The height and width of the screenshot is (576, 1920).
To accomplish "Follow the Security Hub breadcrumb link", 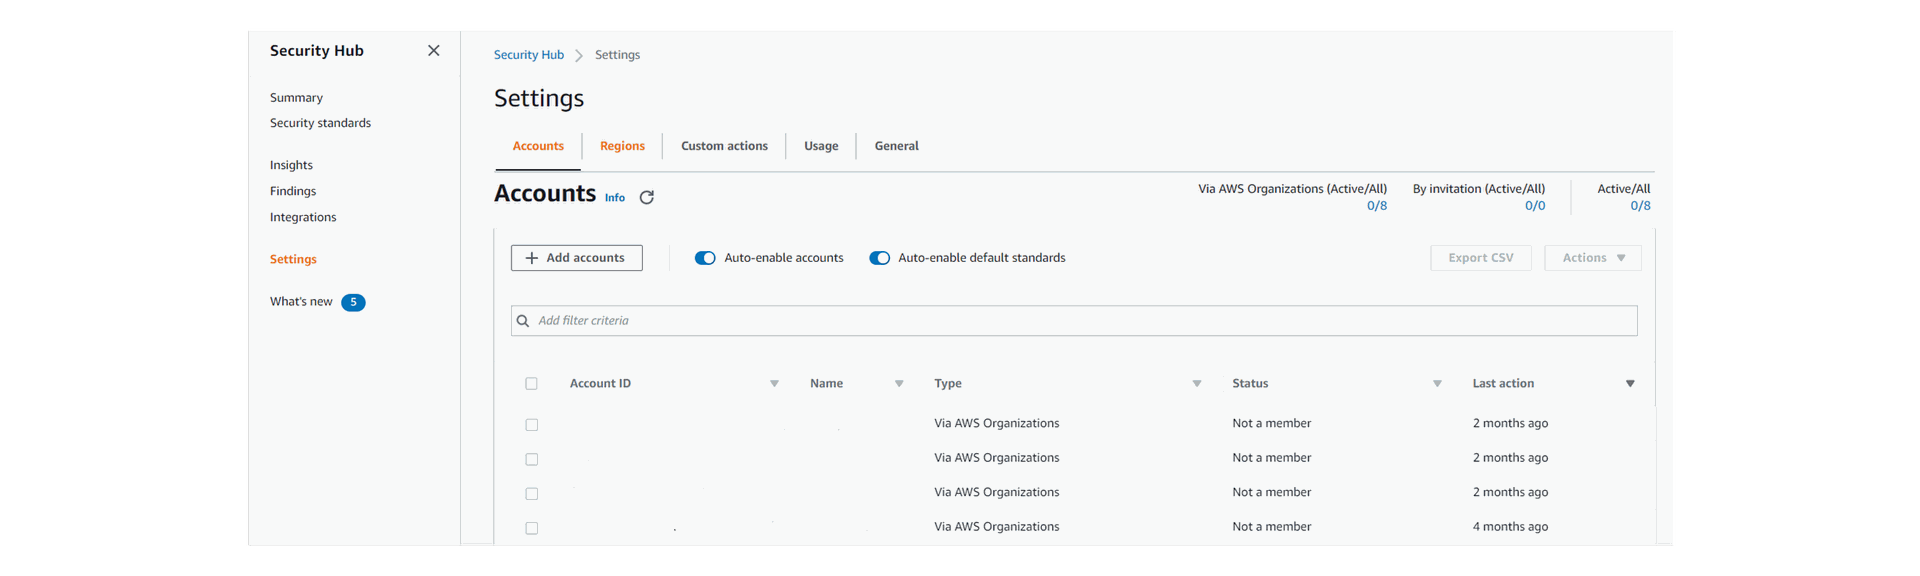I will pyautogui.click(x=529, y=55).
